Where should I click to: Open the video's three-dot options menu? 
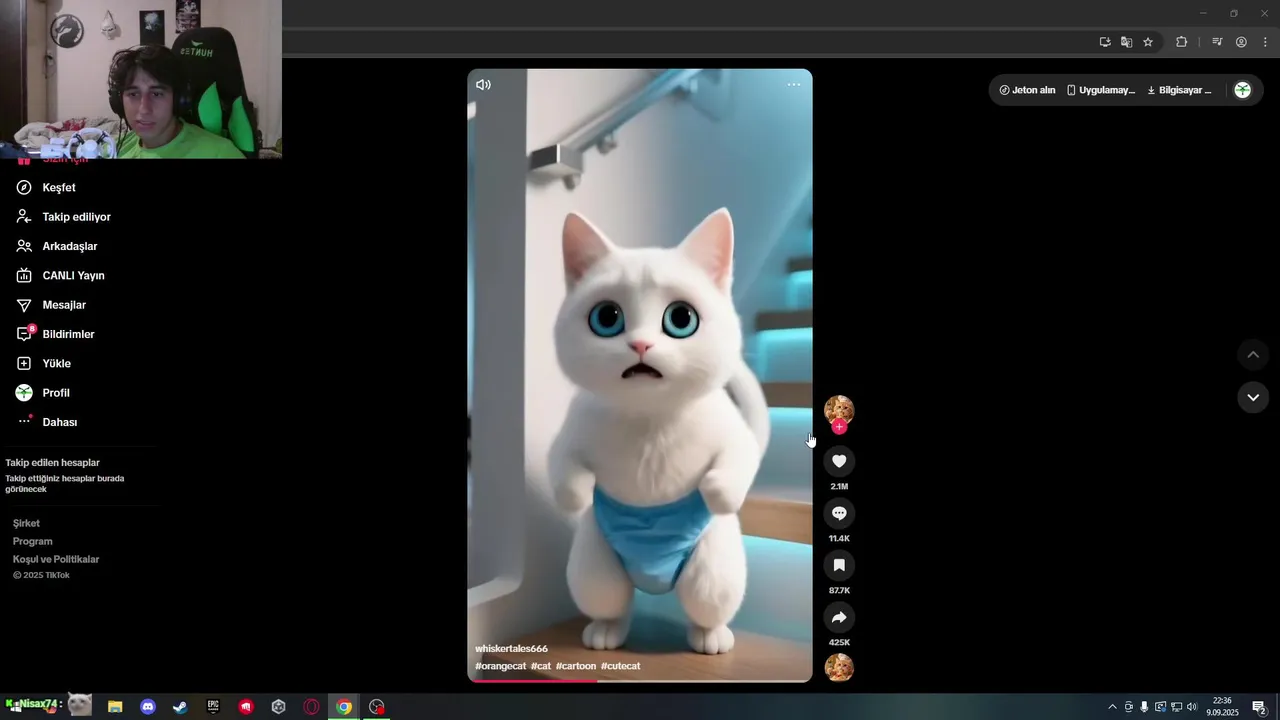pyautogui.click(x=793, y=85)
